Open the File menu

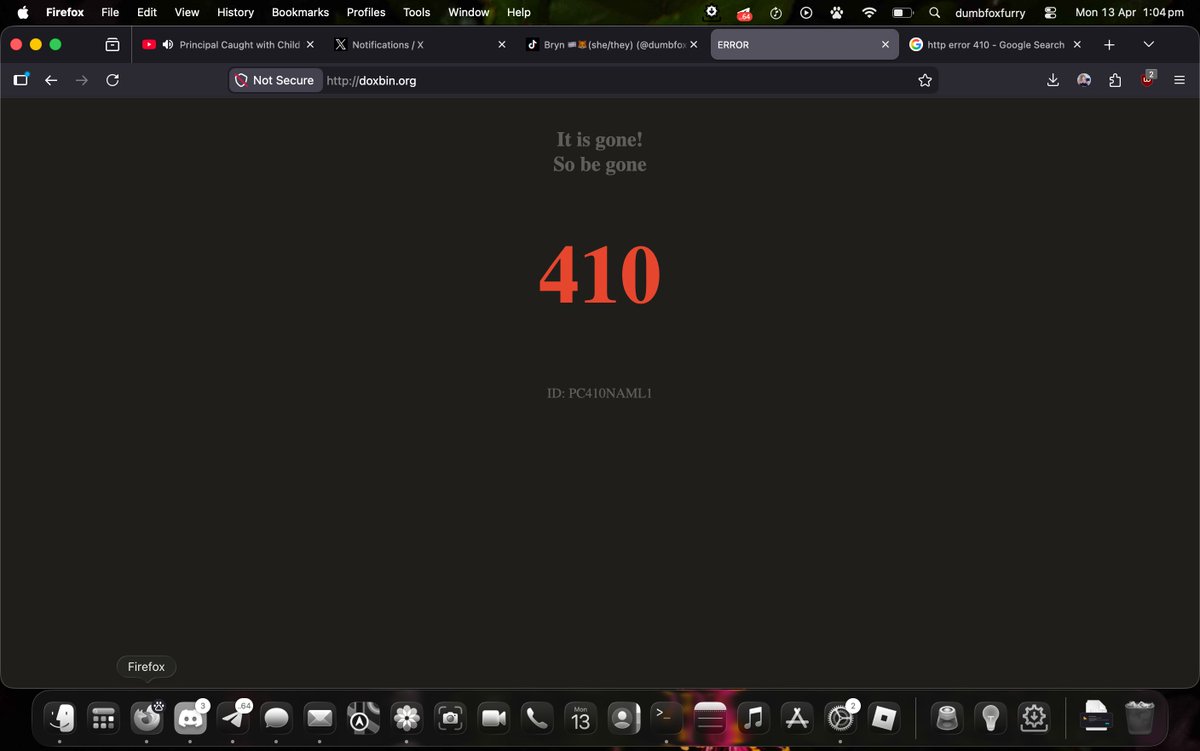click(x=110, y=12)
